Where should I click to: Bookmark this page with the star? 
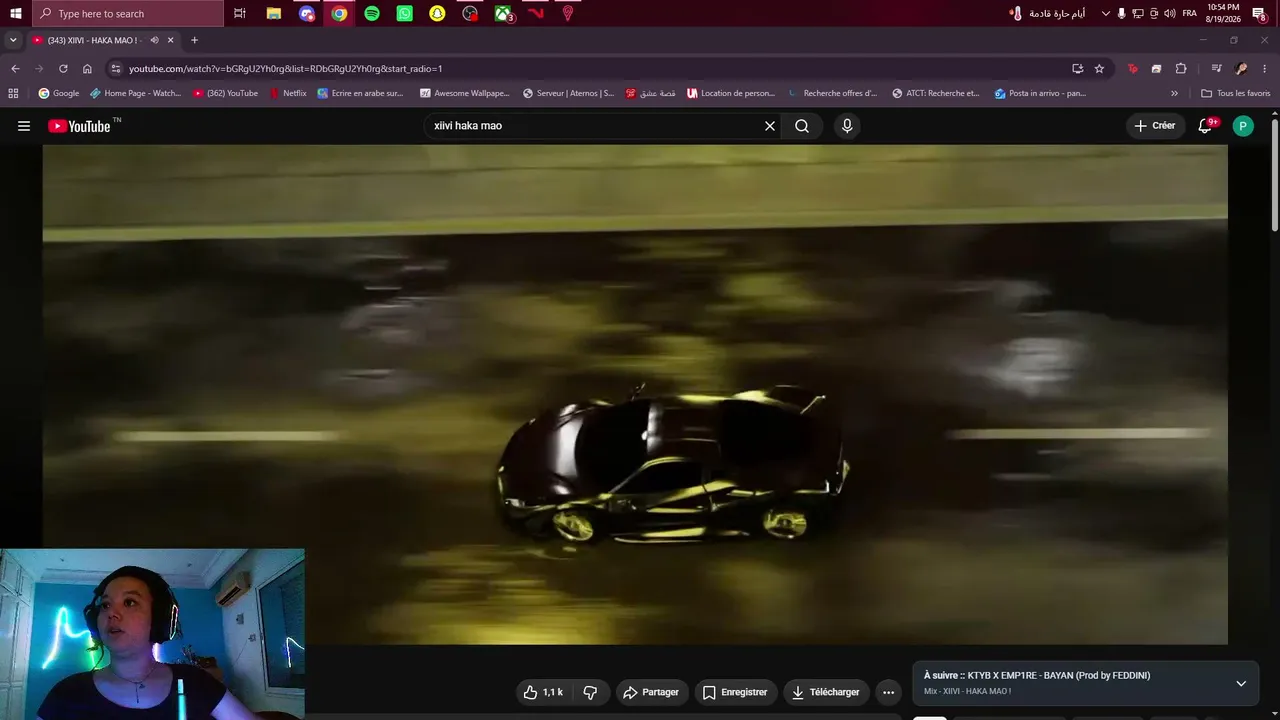[1099, 69]
